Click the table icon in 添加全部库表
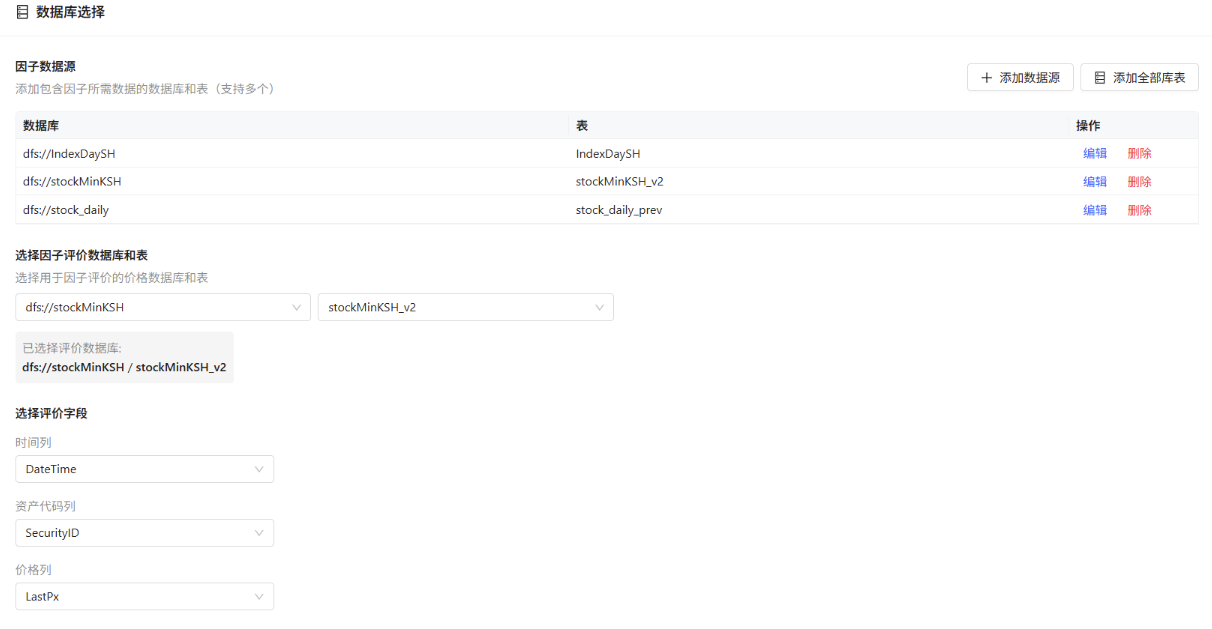 coord(1100,78)
